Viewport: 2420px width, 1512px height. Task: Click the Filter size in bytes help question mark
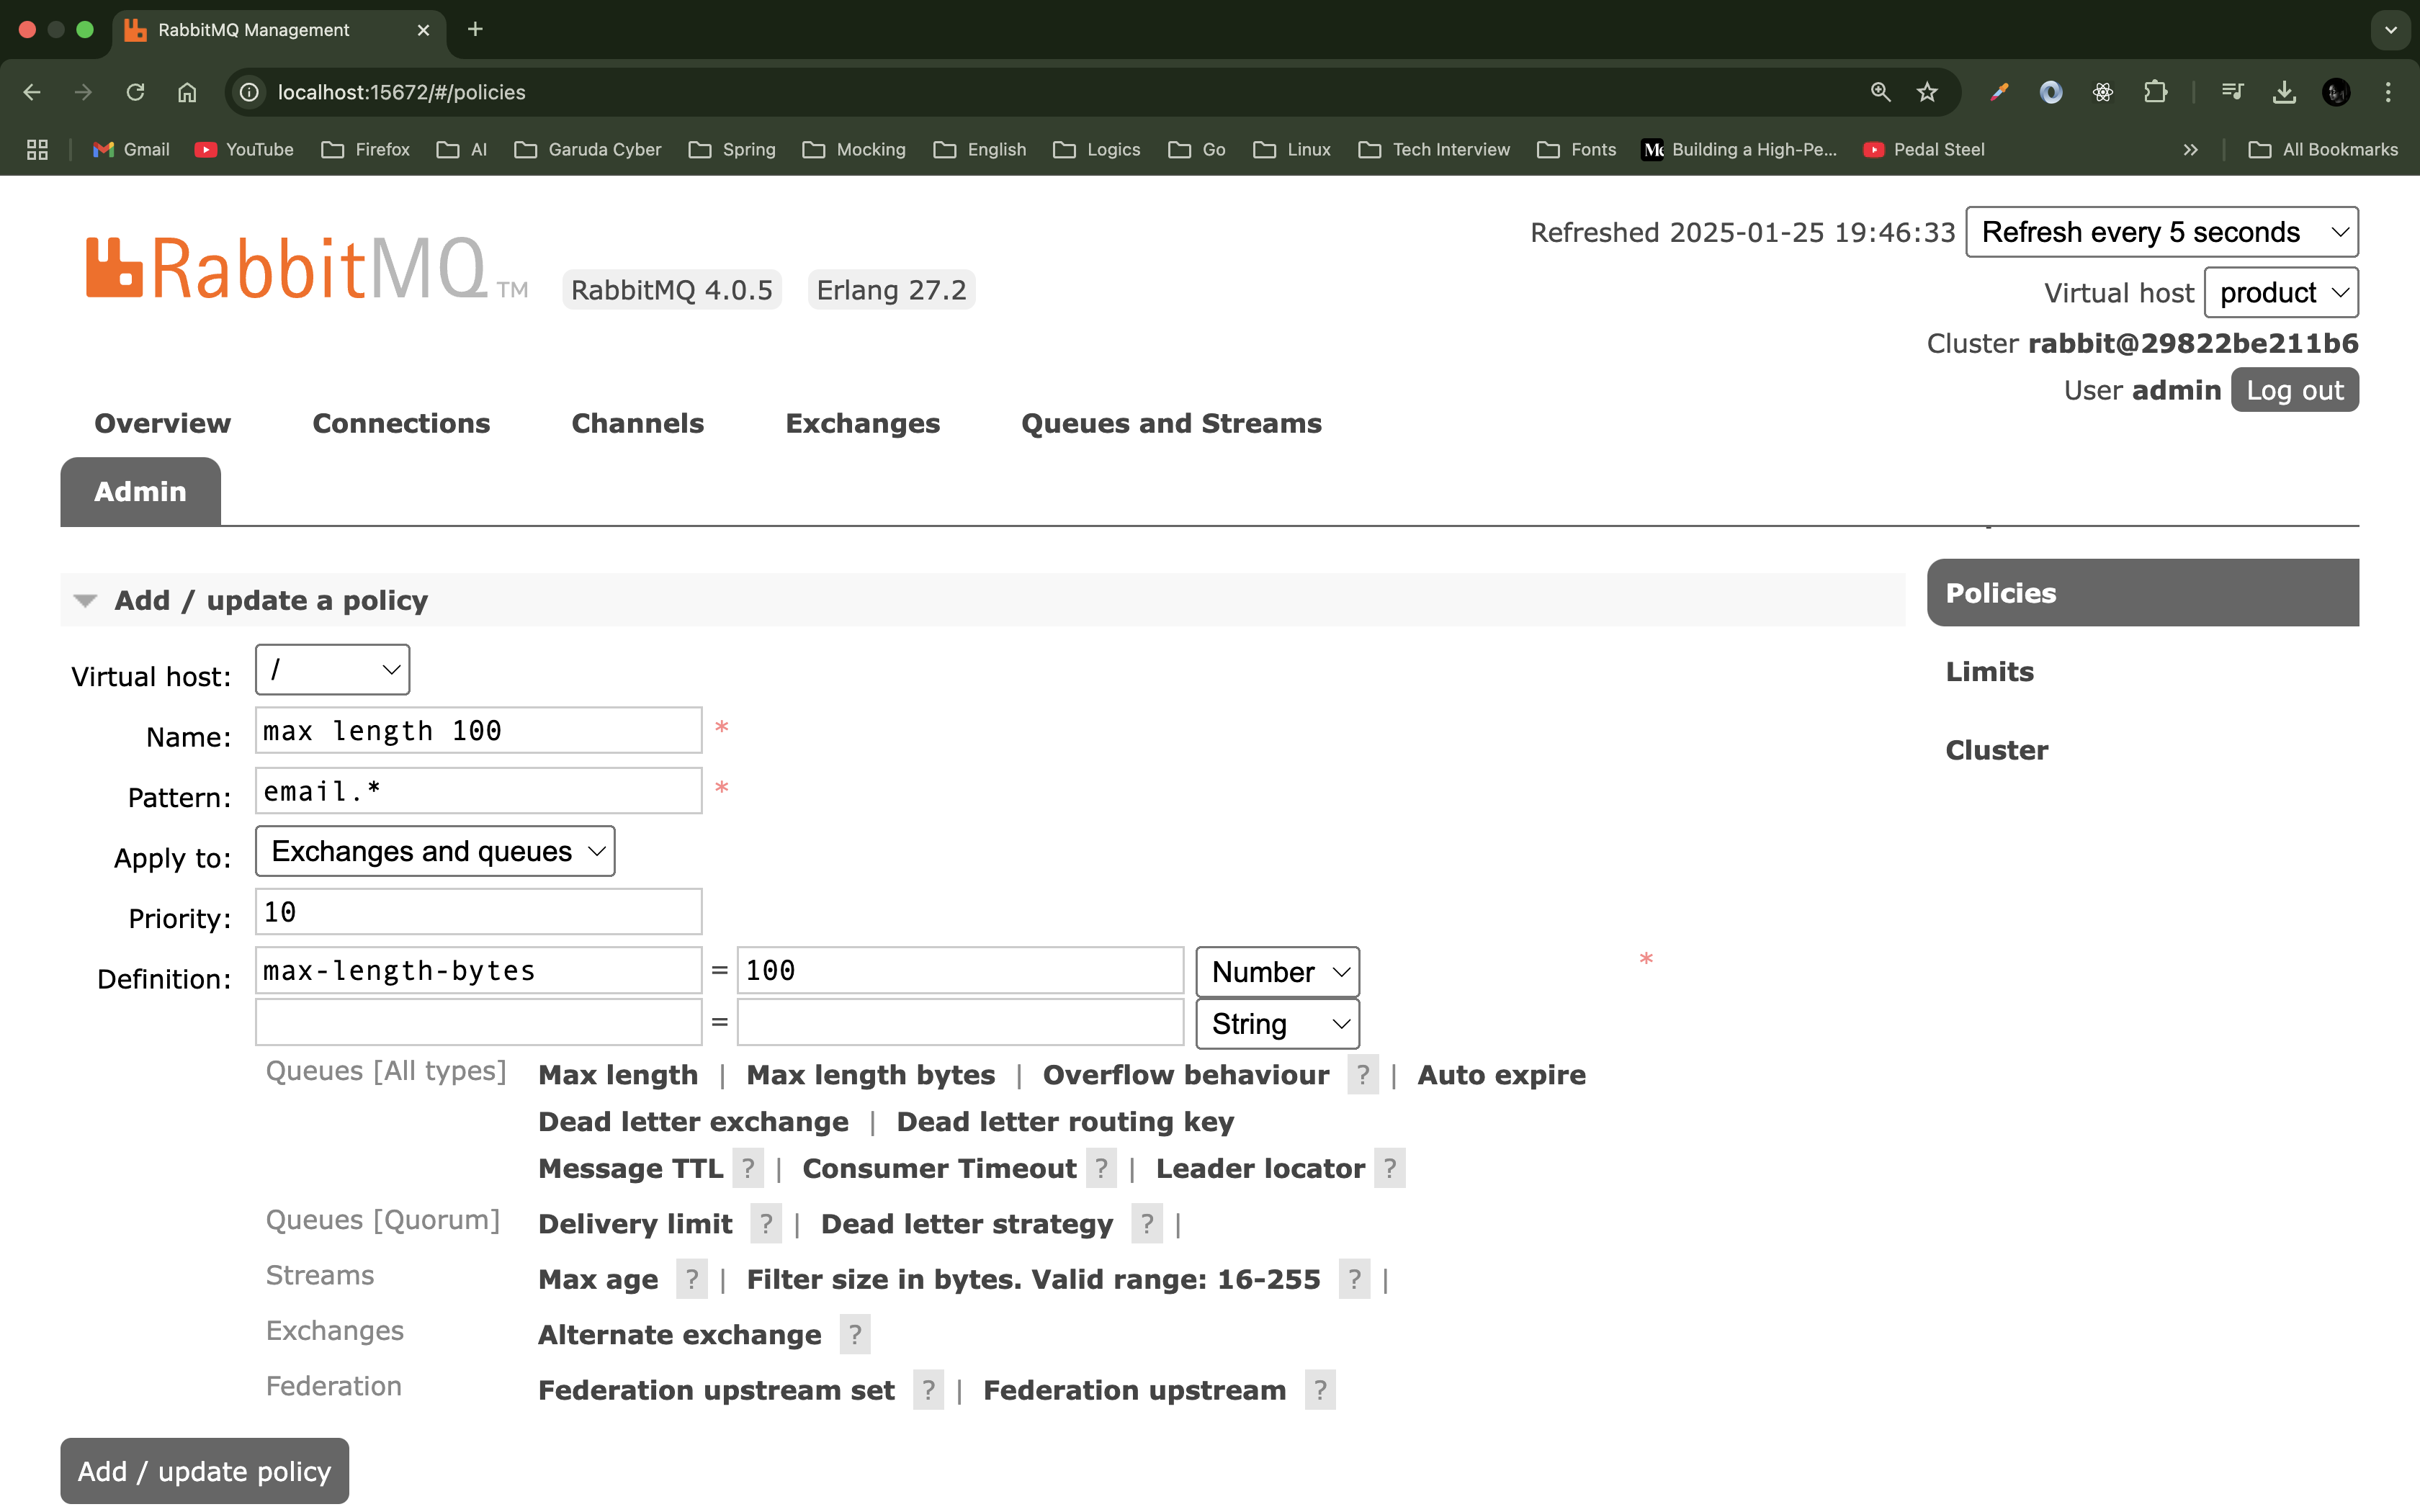1354,1279
